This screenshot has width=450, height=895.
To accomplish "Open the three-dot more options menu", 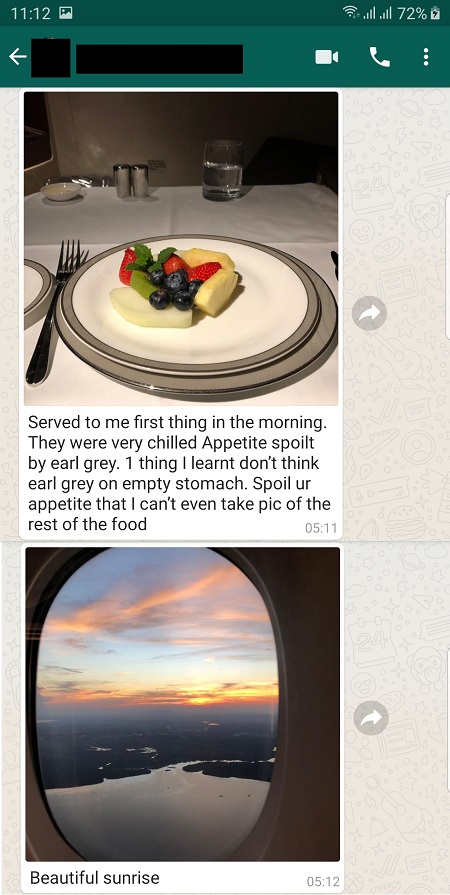I will point(425,57).
